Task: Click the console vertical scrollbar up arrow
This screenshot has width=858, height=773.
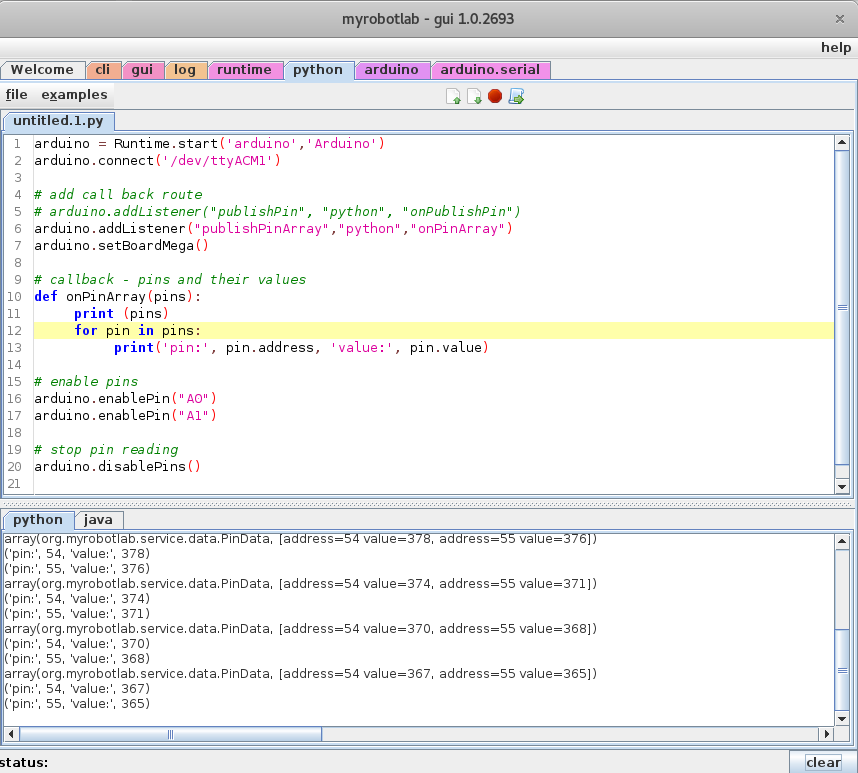Action: pos(842,542)
